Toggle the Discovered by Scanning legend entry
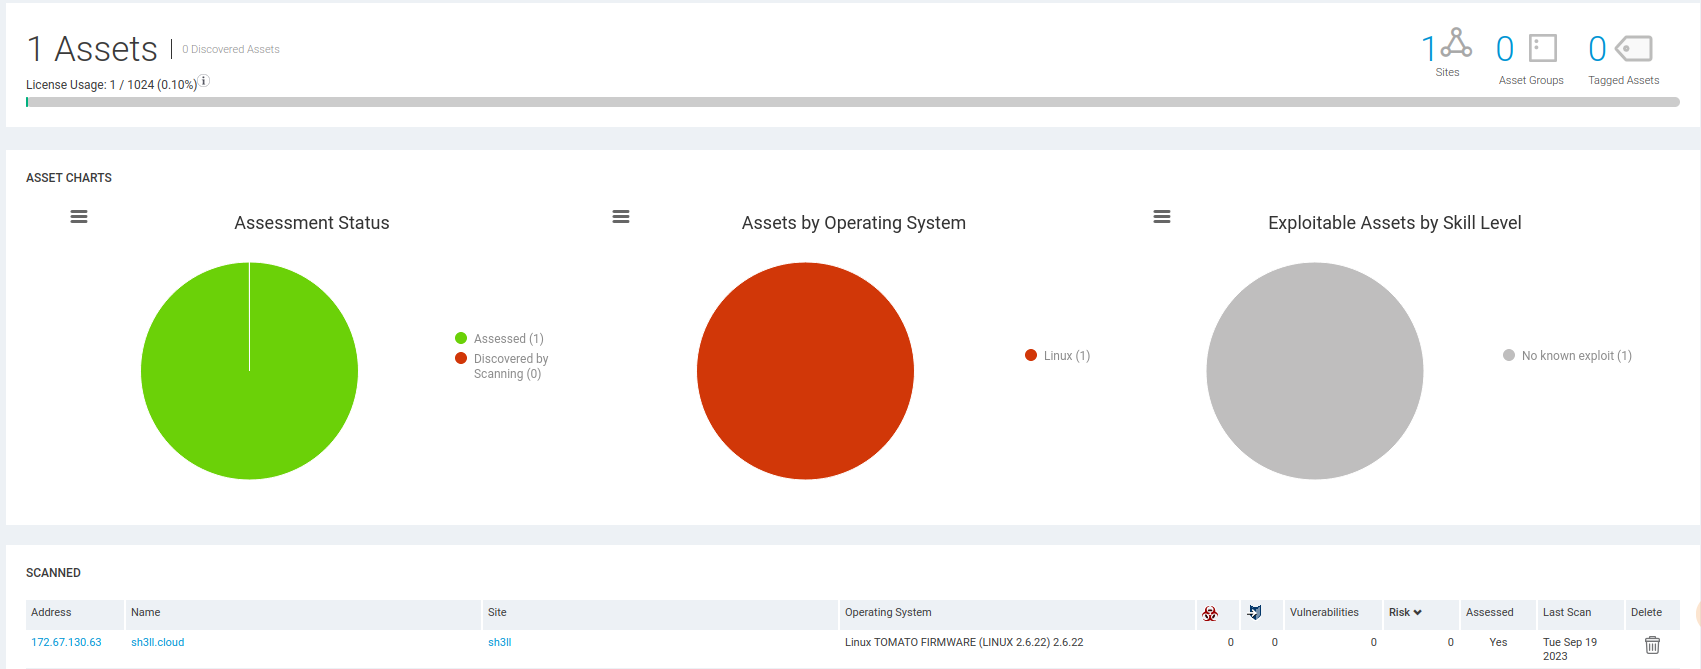The height and width of the screenshot is (669, 1701). (x=502, y=366)
